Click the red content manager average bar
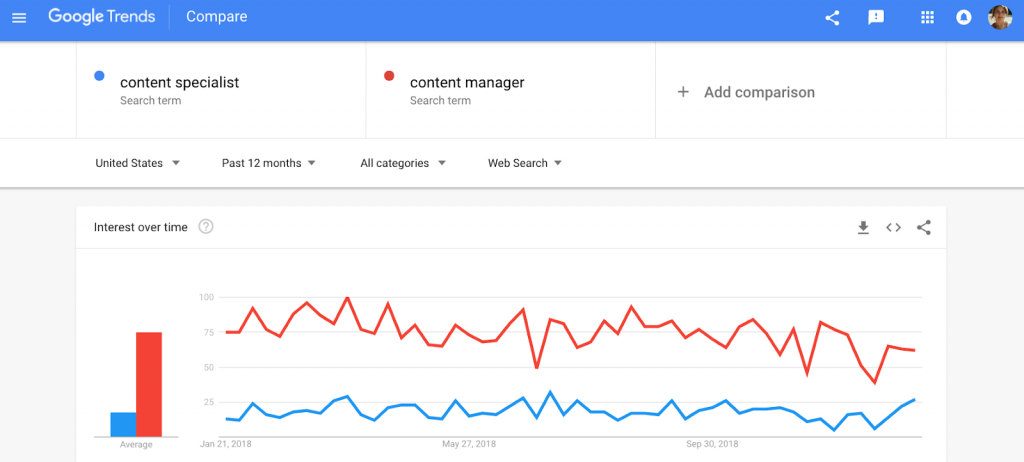Image resolution: width=1024 pixels, height=462 pixels. [x=149, y=384]
